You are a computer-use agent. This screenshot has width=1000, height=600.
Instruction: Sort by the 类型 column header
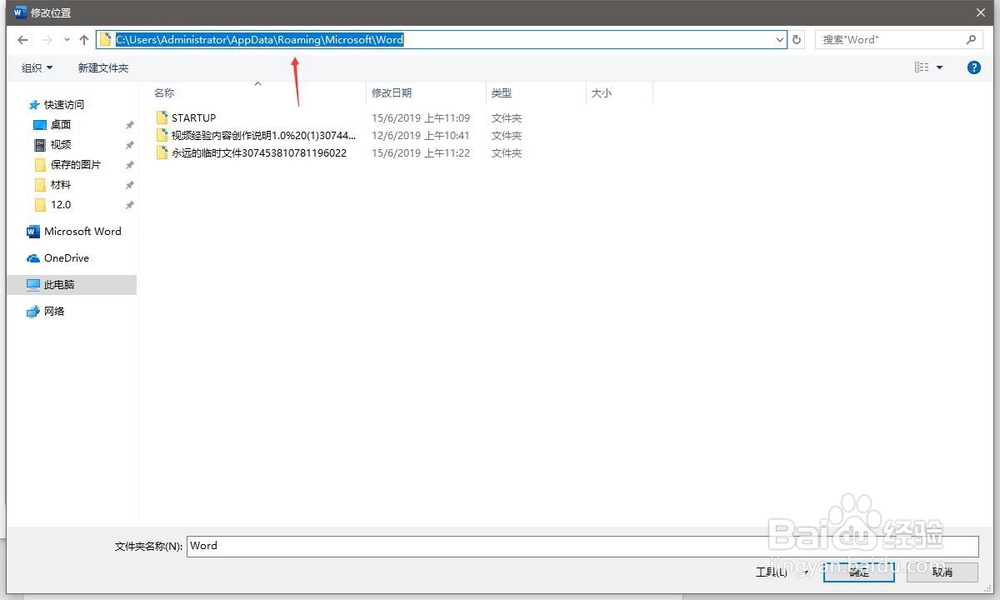pyautogui.click(x=501, y=93)
